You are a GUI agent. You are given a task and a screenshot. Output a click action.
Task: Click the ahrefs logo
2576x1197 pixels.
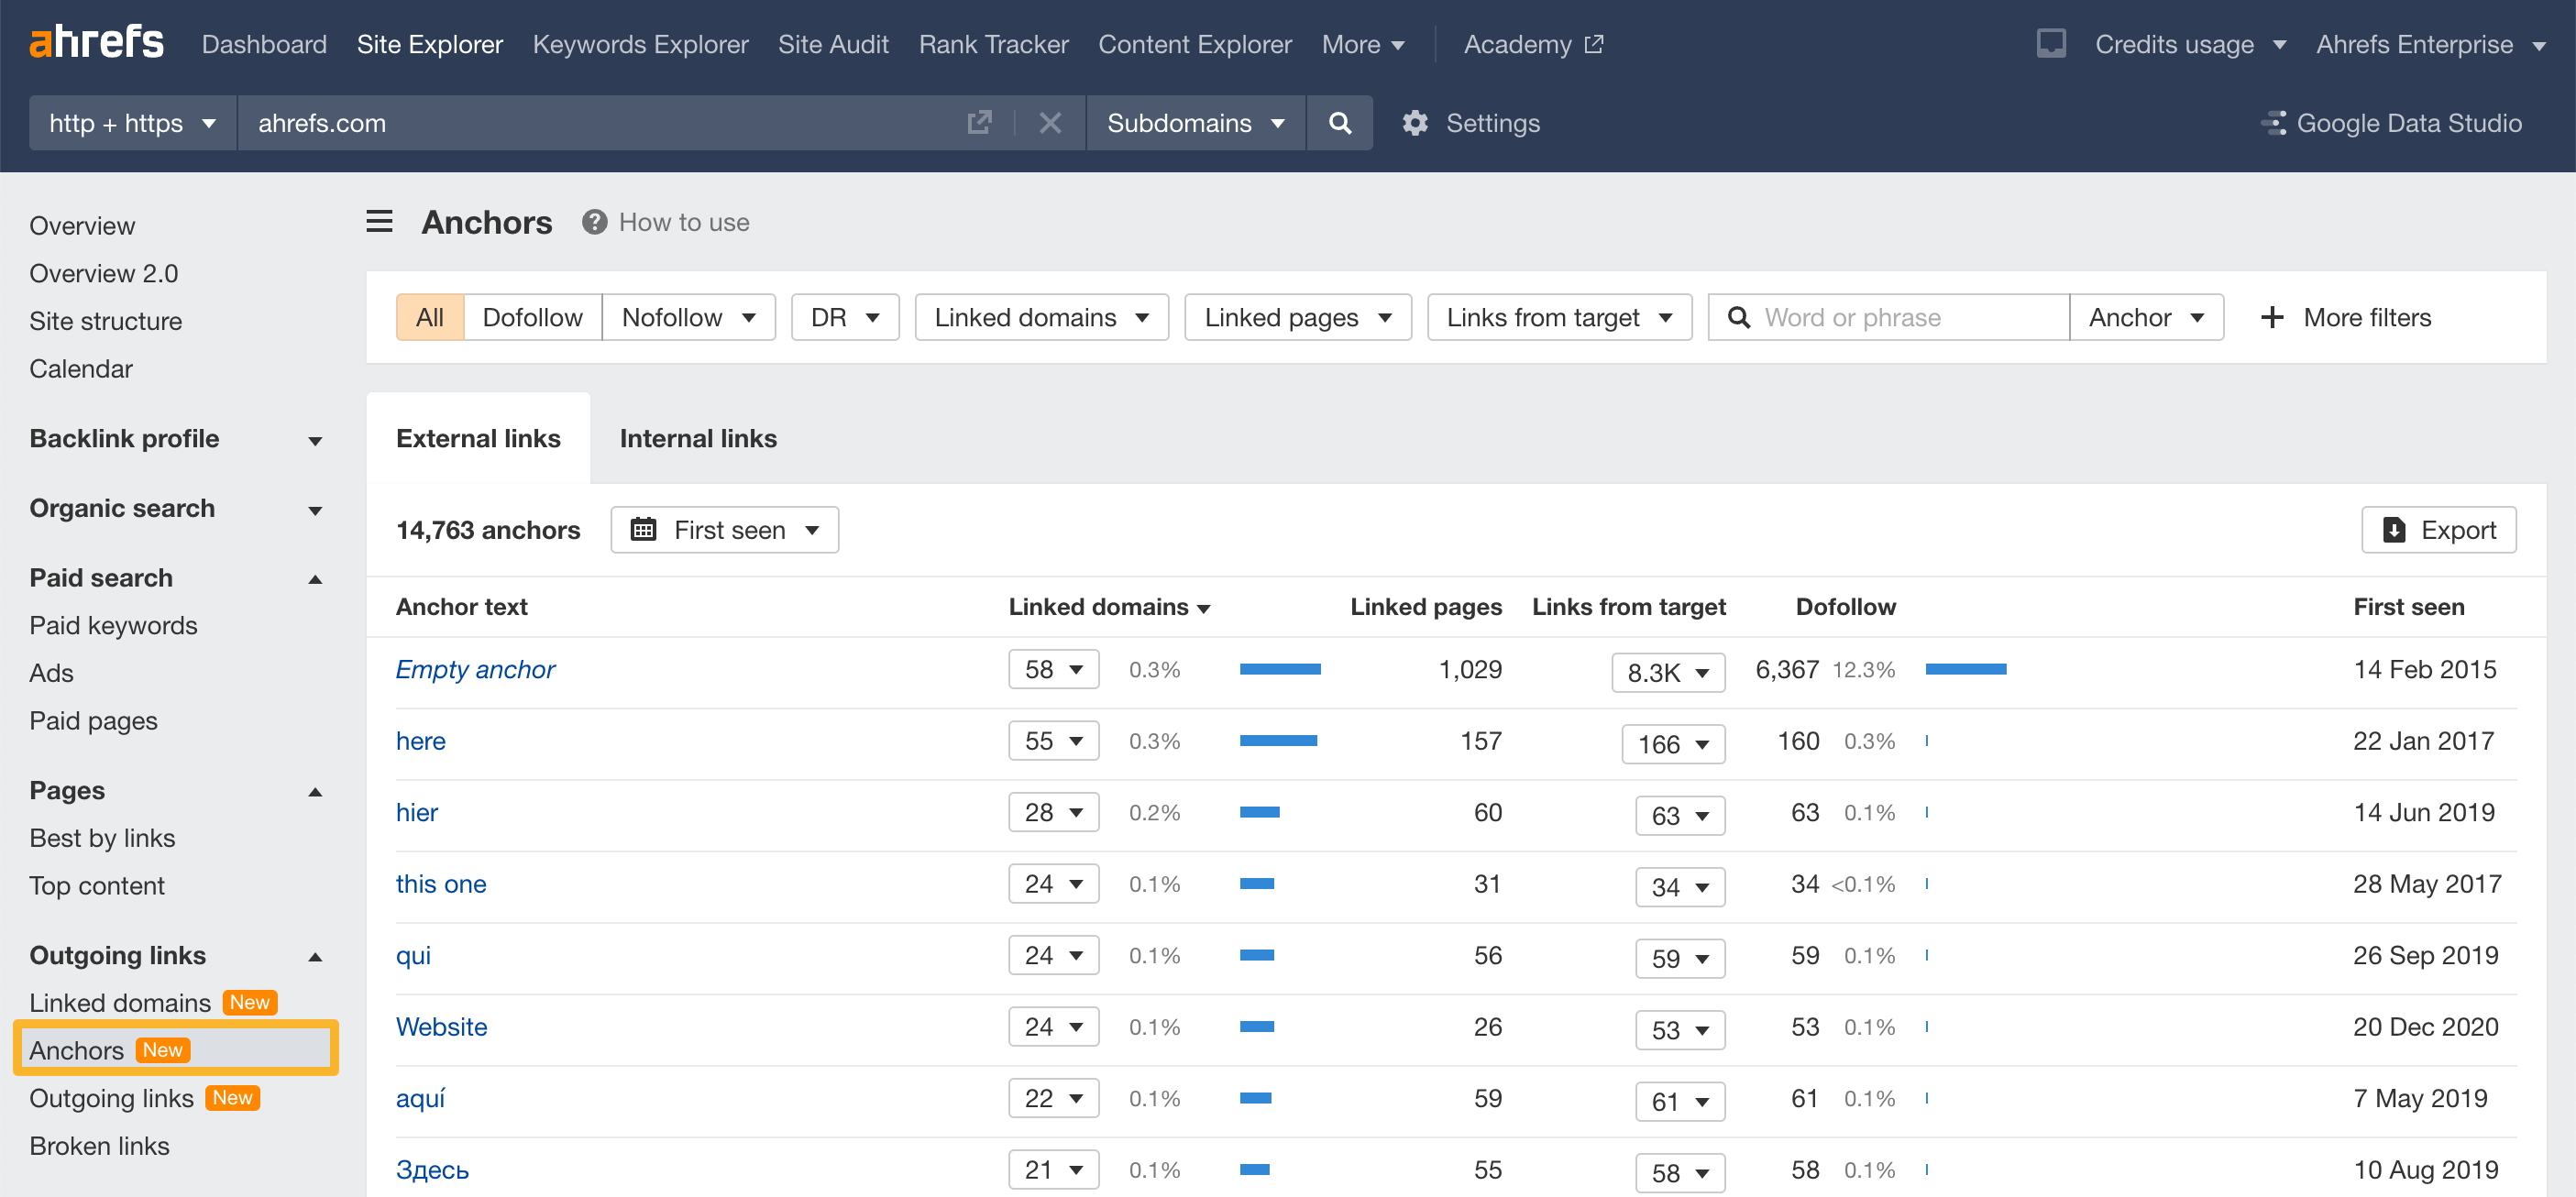point(96,42)
